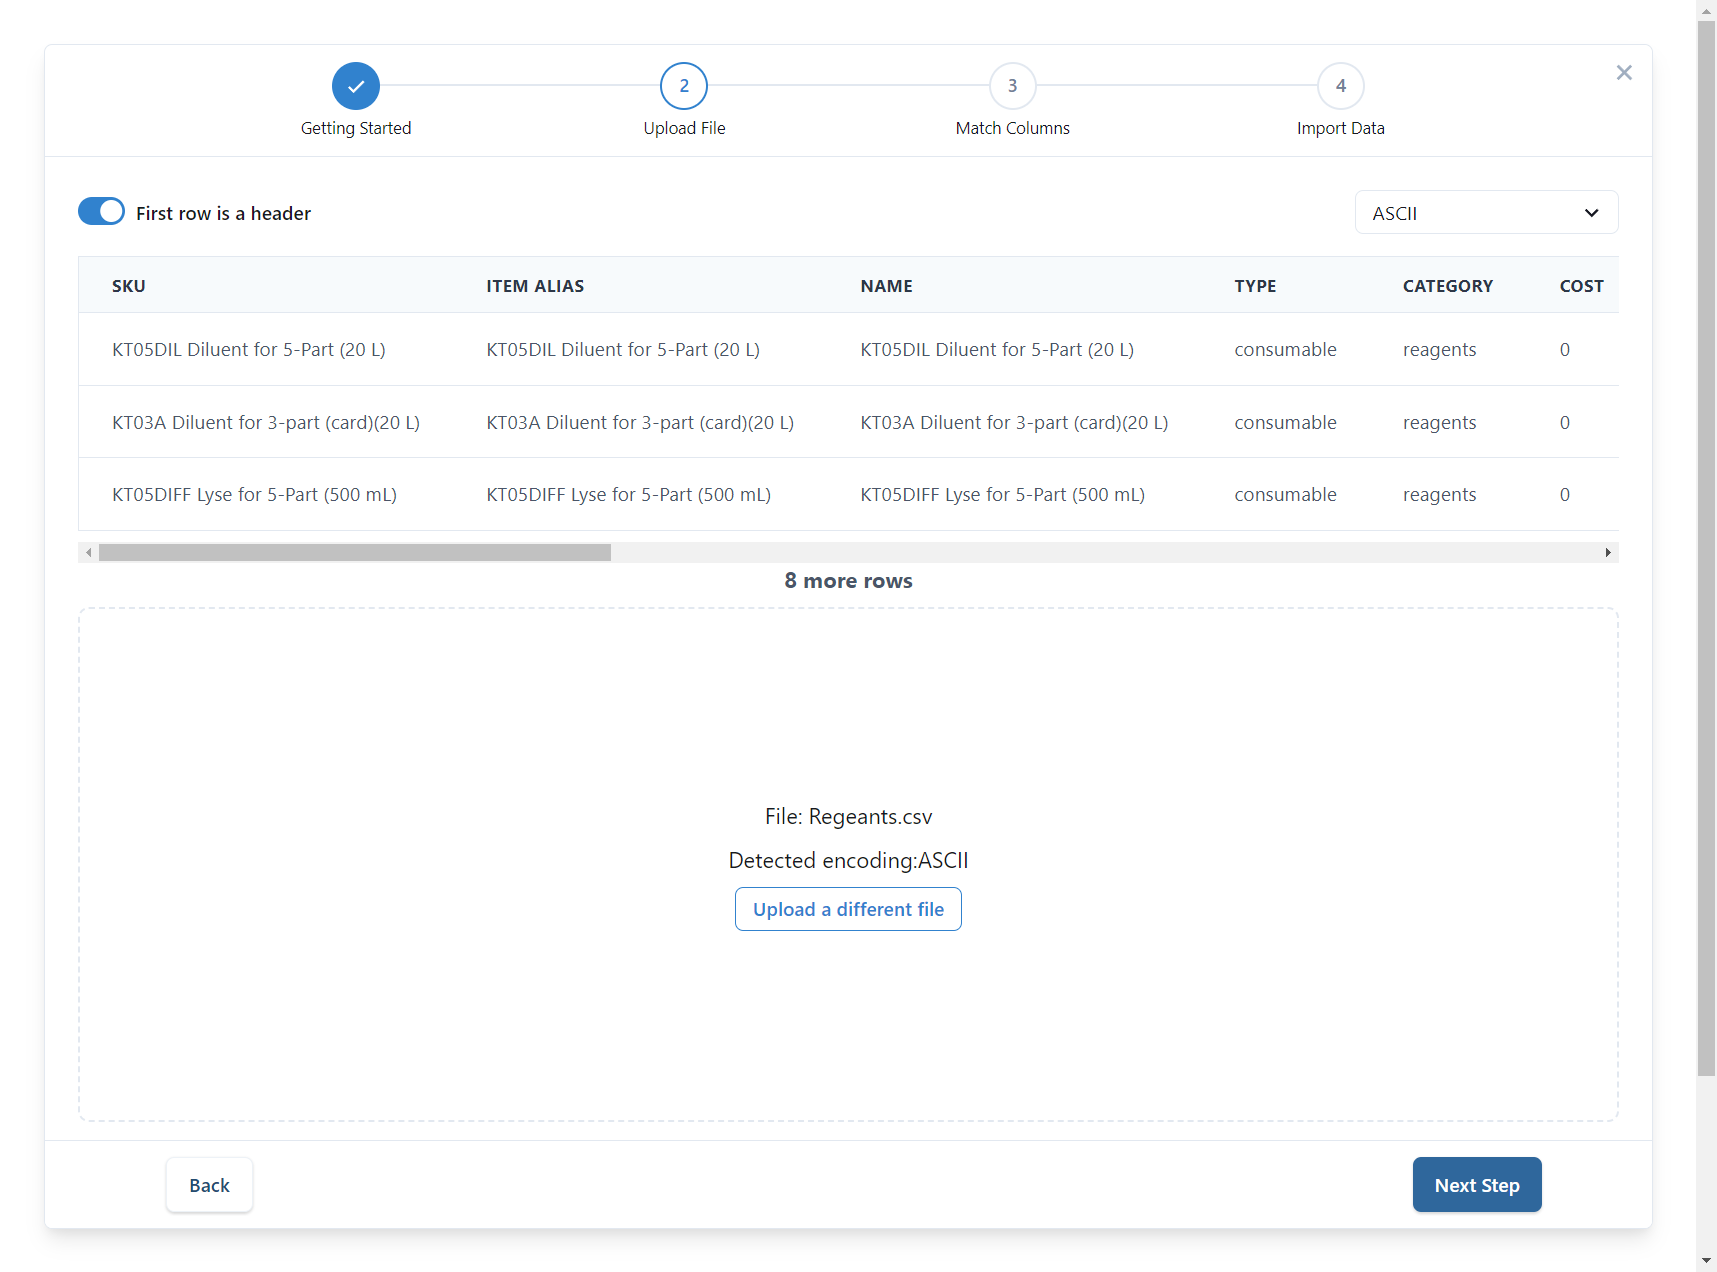Image resolution: width=1717 pixels, height=1272 pixels.
Task: Click the TYPE column header
Action: click(1255, 286)
